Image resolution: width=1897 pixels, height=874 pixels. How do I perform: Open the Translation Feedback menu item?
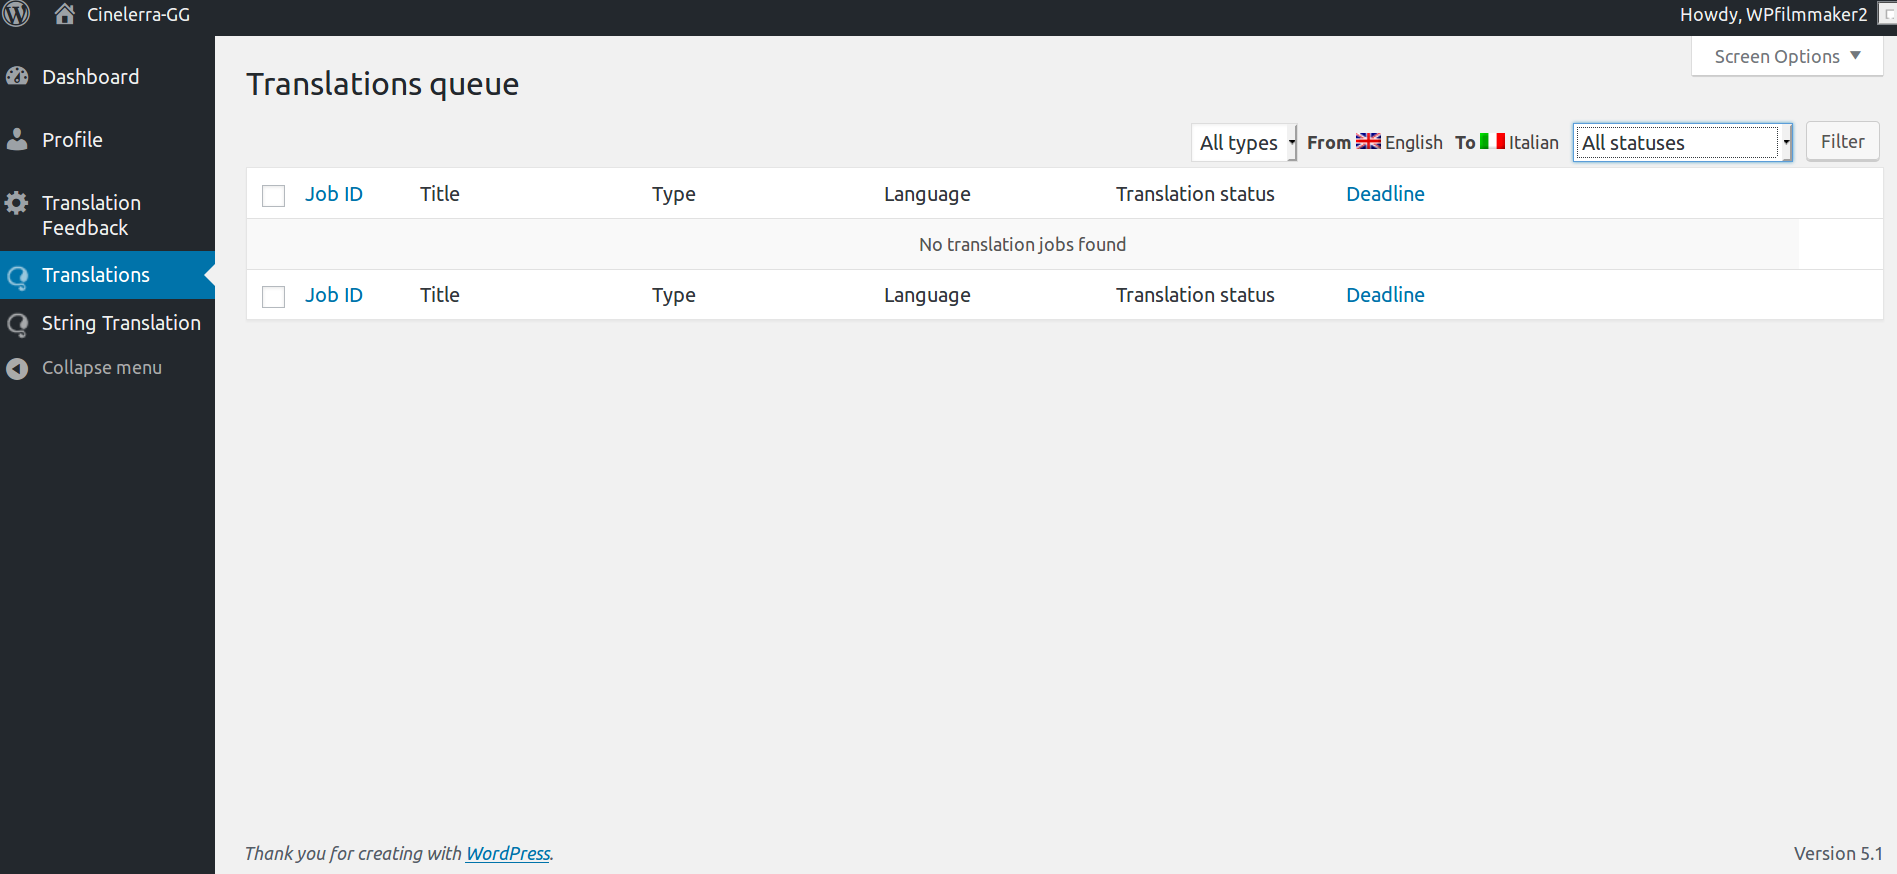pyautogui.click(x=91, y=215)
